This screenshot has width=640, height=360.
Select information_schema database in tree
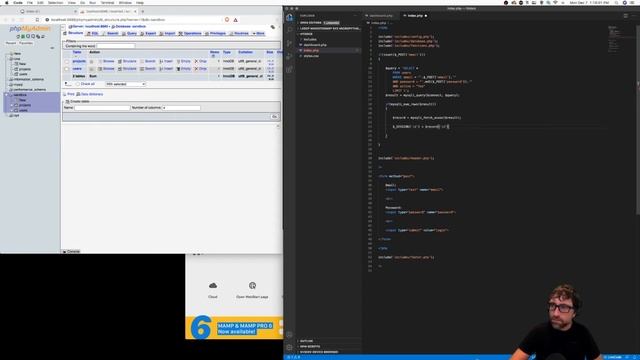point(29,79)
